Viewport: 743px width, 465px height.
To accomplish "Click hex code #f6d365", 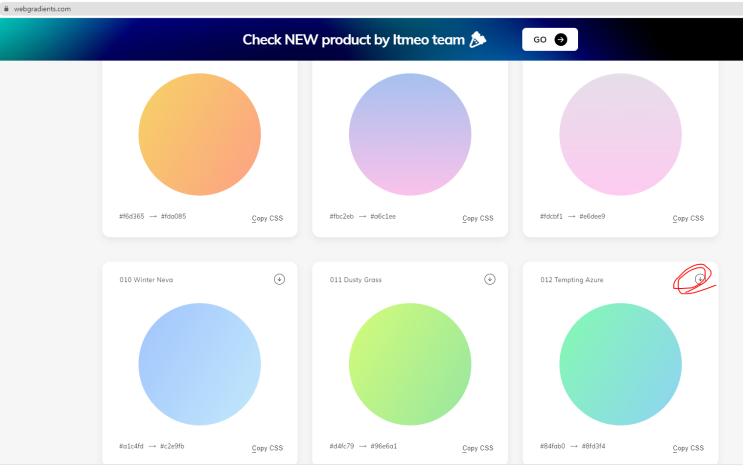I will pyautogui.click(x=132, y=216).
